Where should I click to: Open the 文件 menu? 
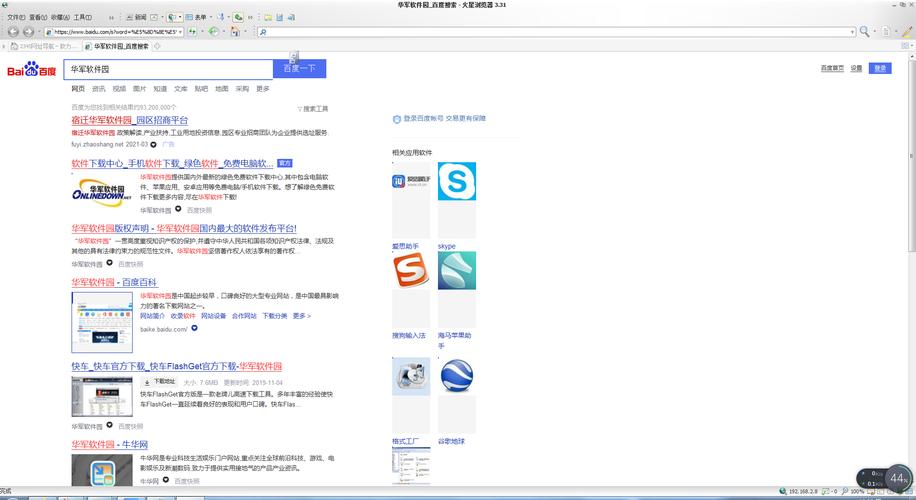coord(15,17)
